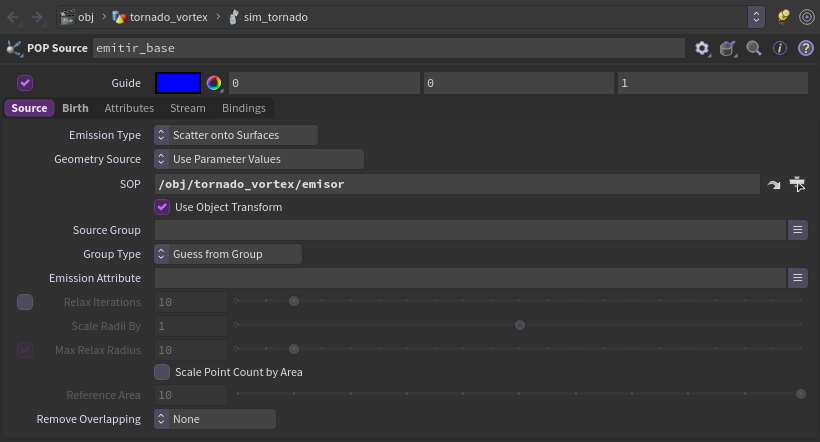Open the path history up-down arrows

pyautogui.click(x=756, y=17)
